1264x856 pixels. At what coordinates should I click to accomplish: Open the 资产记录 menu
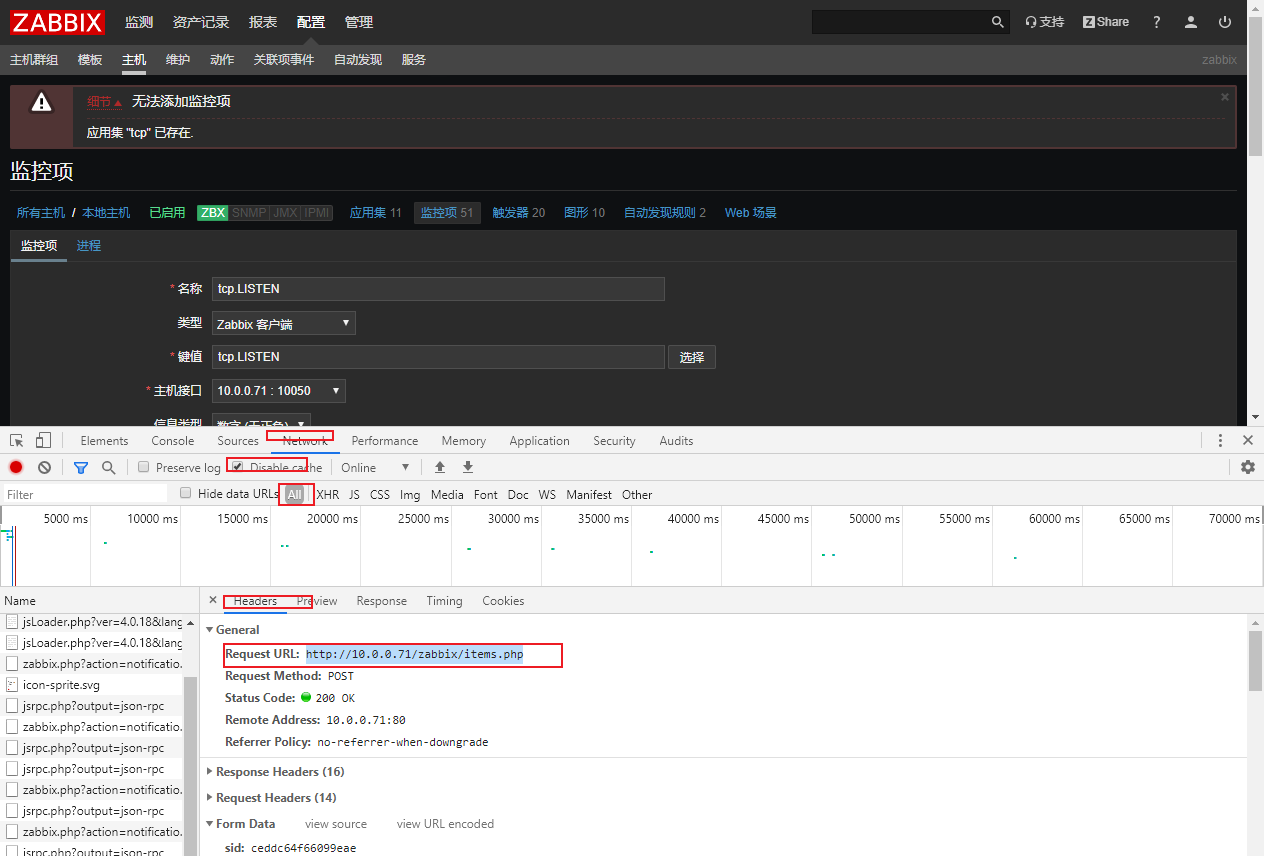click(201, 22)
